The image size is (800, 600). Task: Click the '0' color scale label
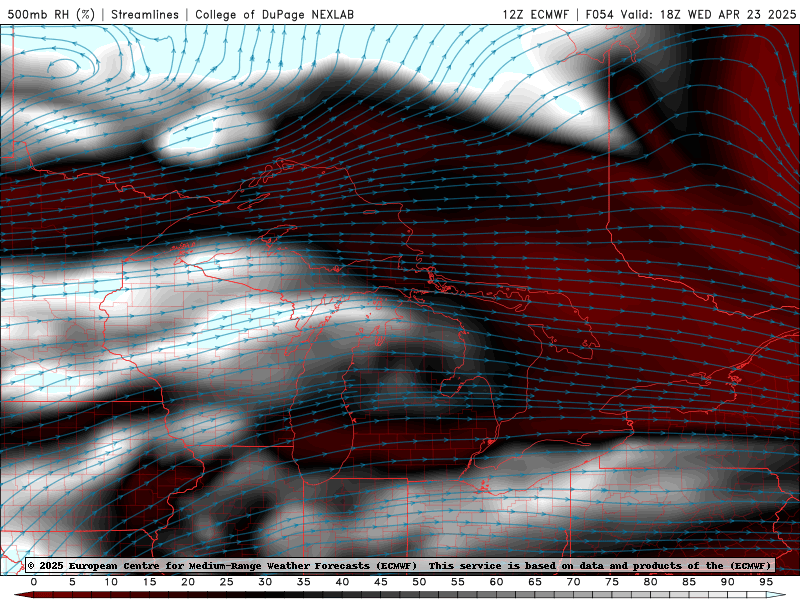tap(34, 582)
